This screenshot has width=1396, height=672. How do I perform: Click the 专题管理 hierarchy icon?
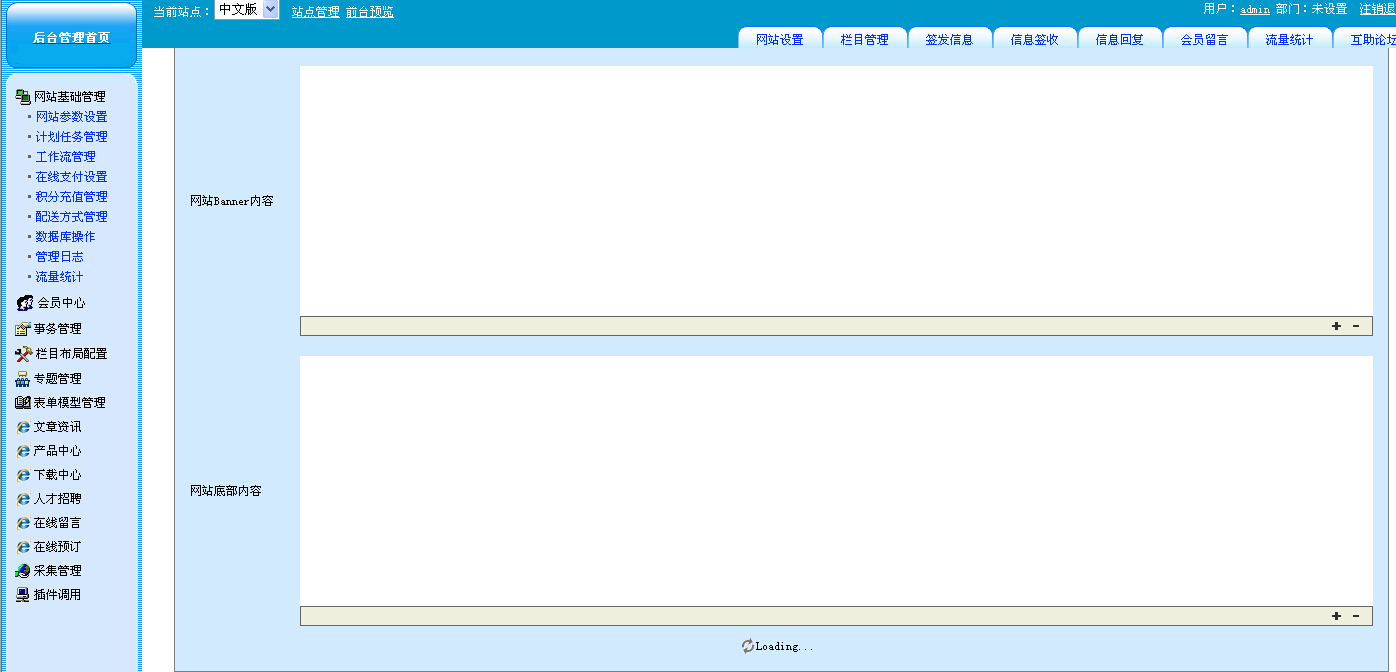23,379
